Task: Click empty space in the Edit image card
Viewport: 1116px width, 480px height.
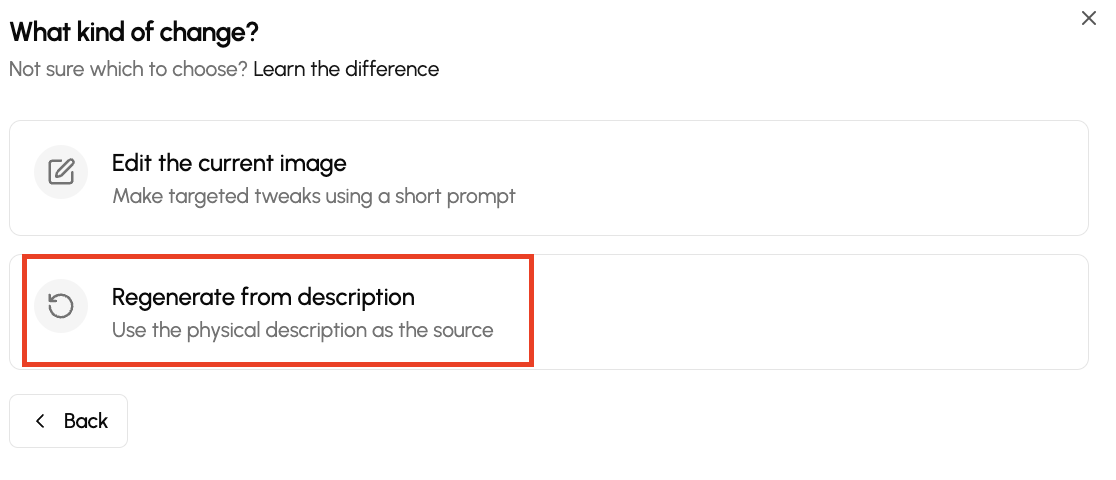Action: (x=800, y=178)
